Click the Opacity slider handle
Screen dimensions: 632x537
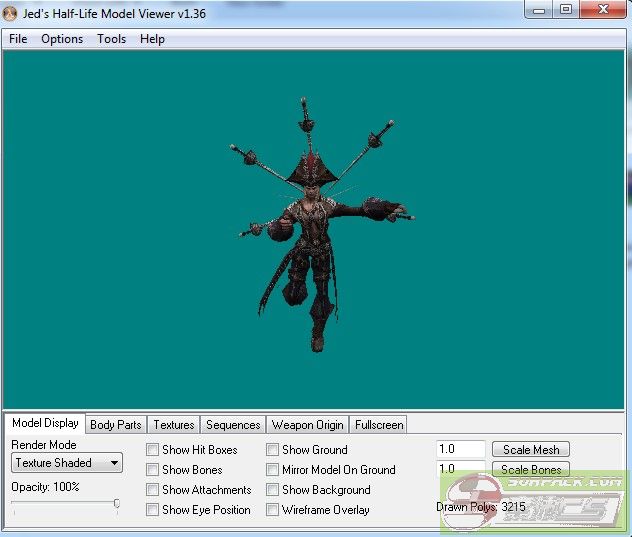point(117,503)
